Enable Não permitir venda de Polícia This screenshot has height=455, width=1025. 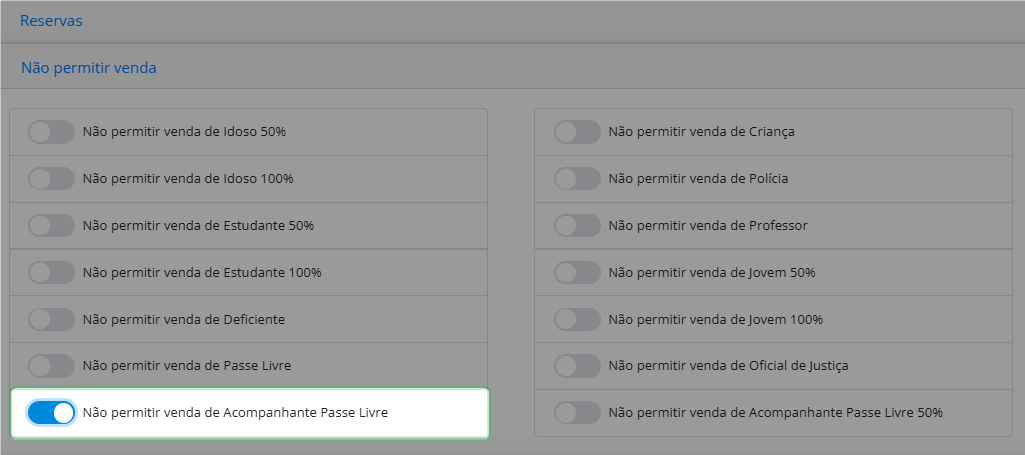coord(577,178)
